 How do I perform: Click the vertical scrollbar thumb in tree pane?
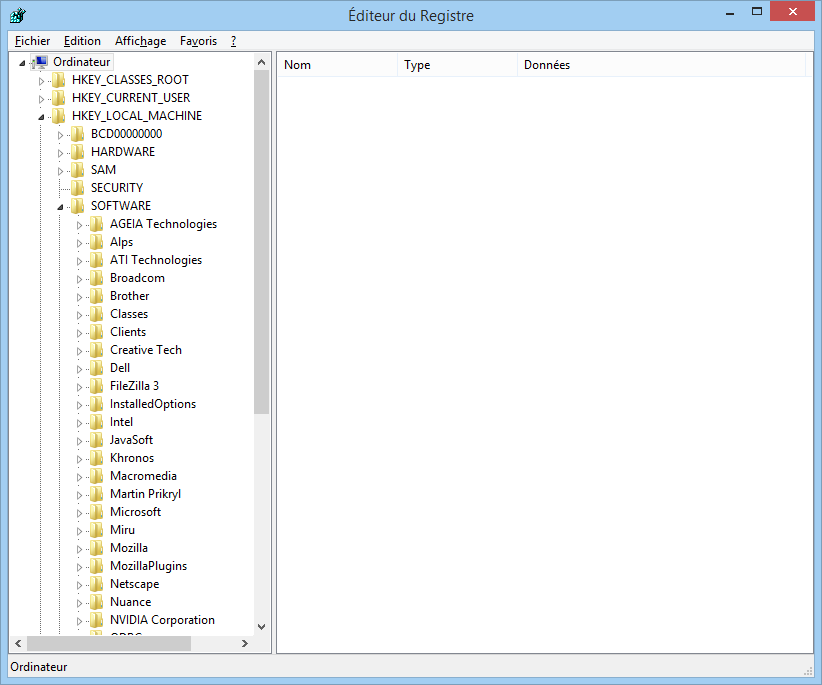coord(262,242)
